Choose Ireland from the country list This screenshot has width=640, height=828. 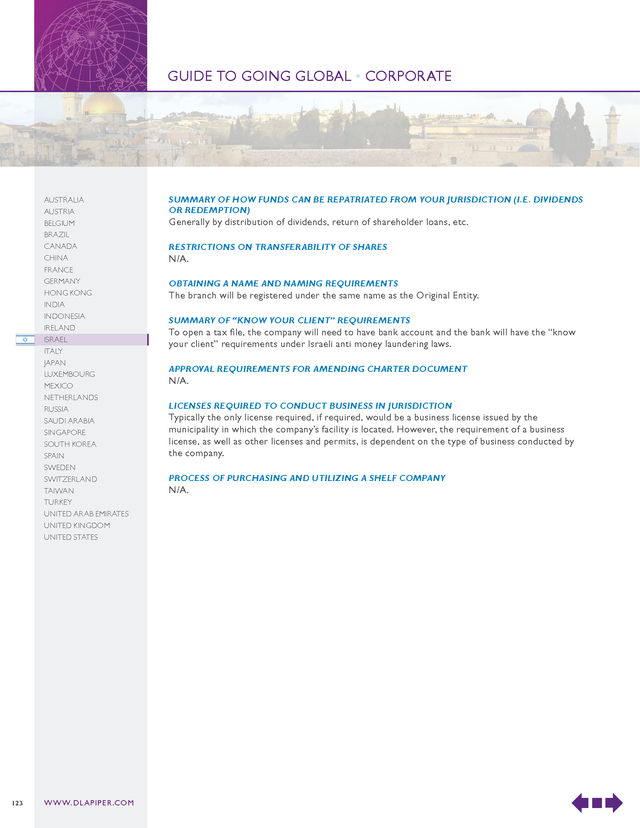pos(60,327)
